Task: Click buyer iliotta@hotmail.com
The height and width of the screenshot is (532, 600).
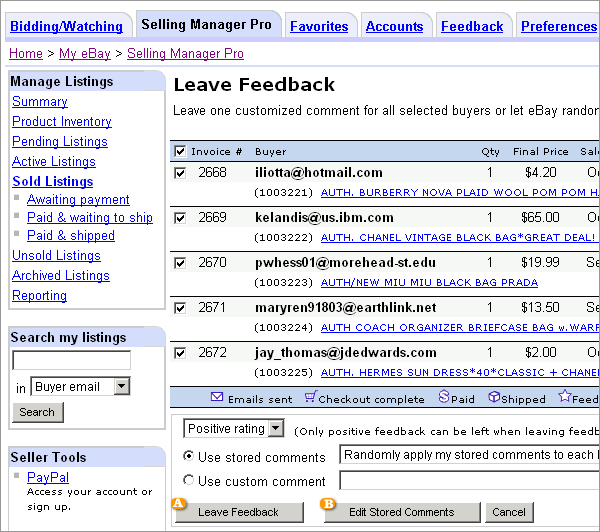Action: click(319, 173)
